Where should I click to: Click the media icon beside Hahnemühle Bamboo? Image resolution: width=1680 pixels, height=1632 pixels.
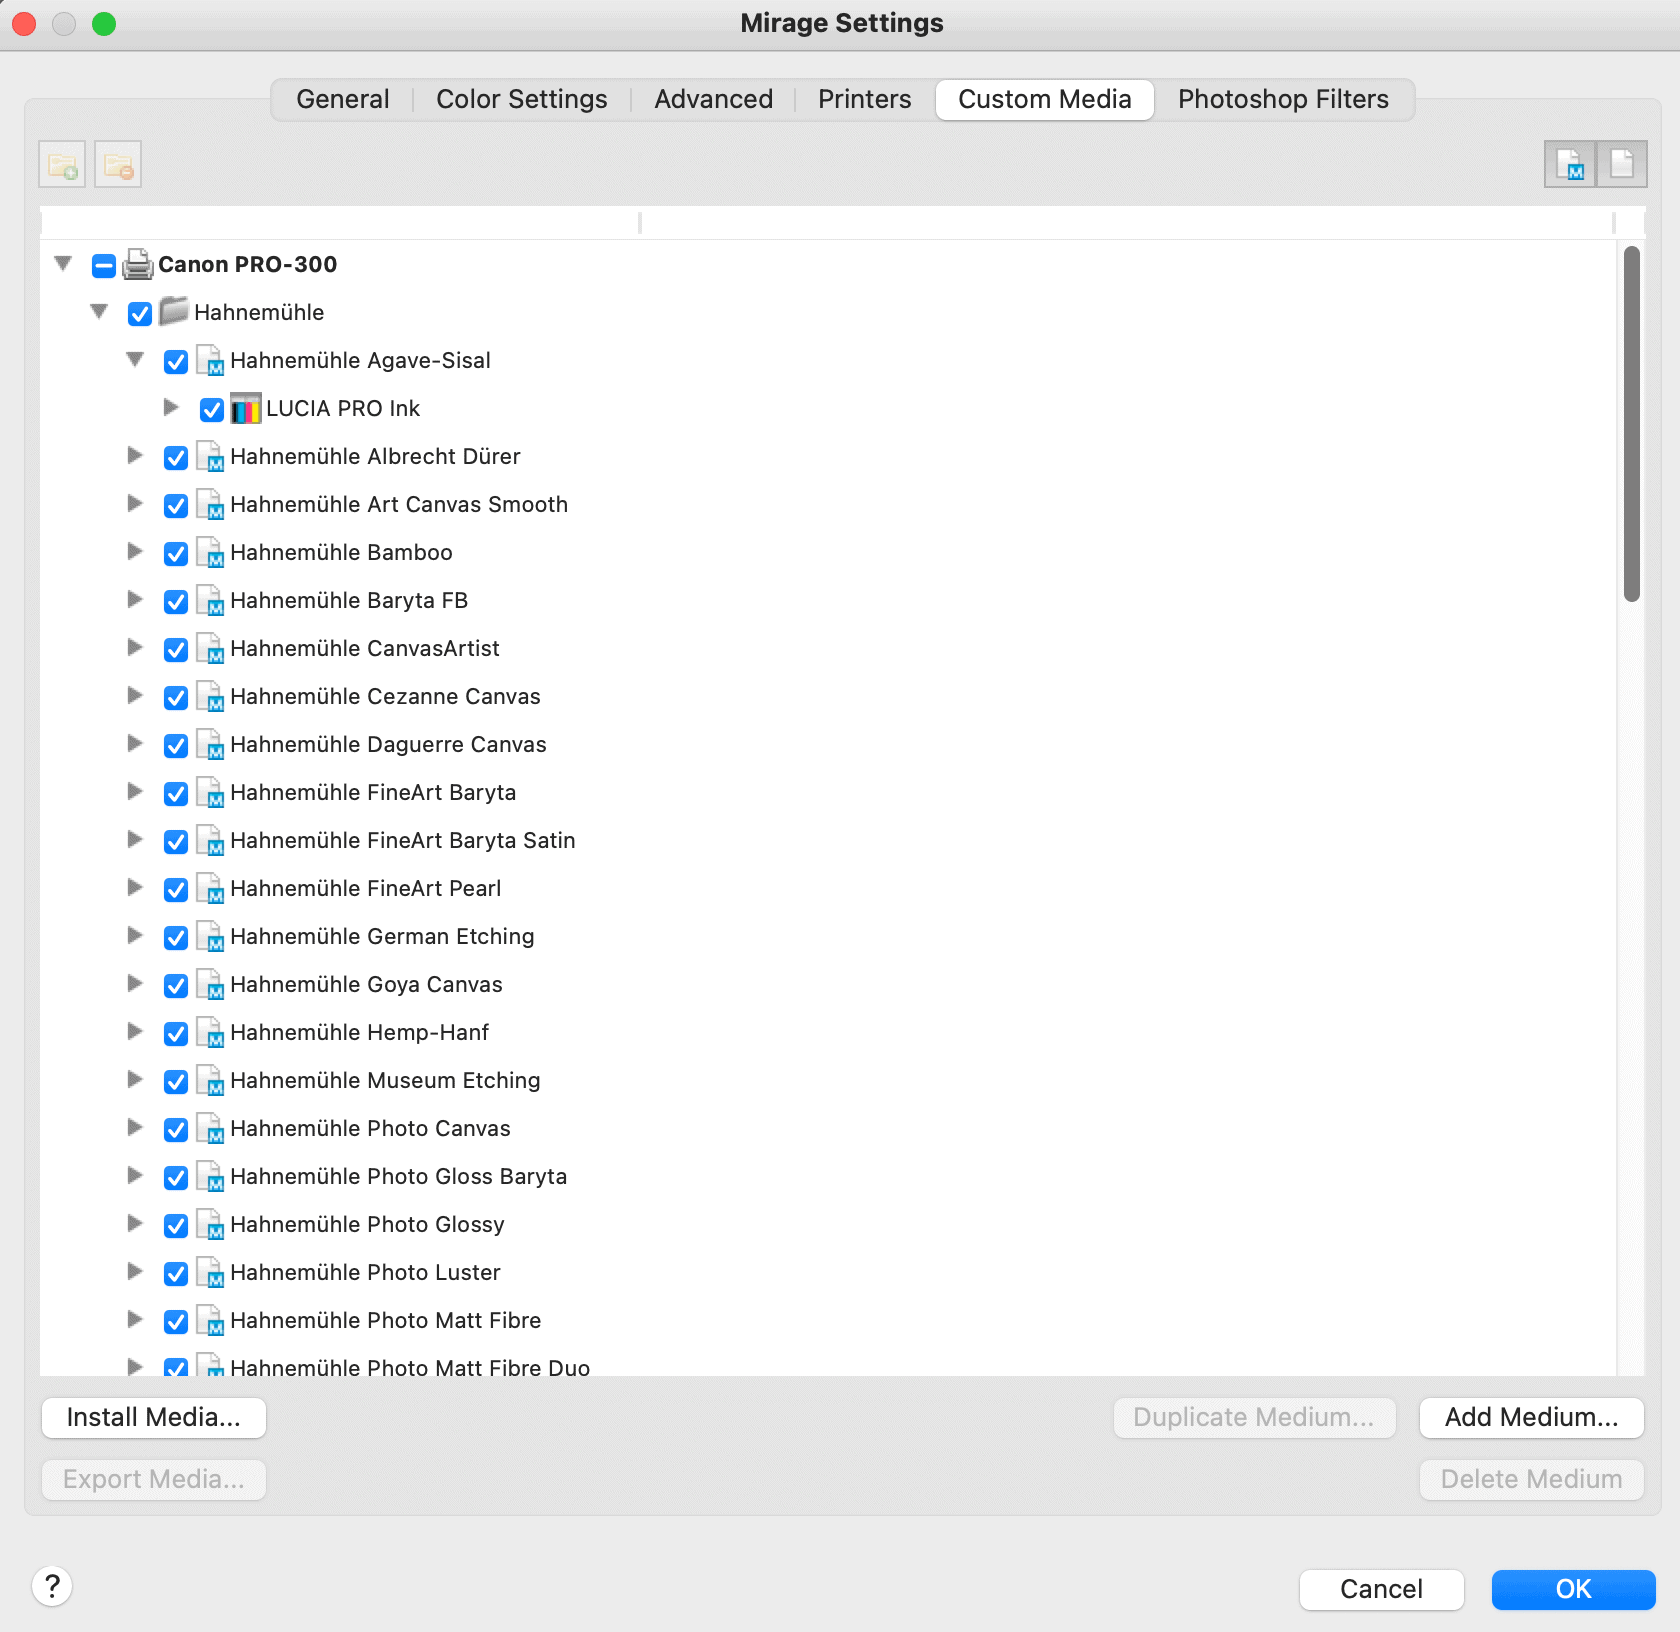coord(210,552)
